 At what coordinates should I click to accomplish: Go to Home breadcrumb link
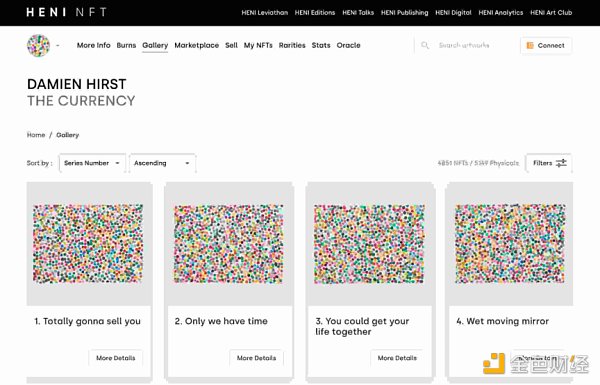coord(36,135)
